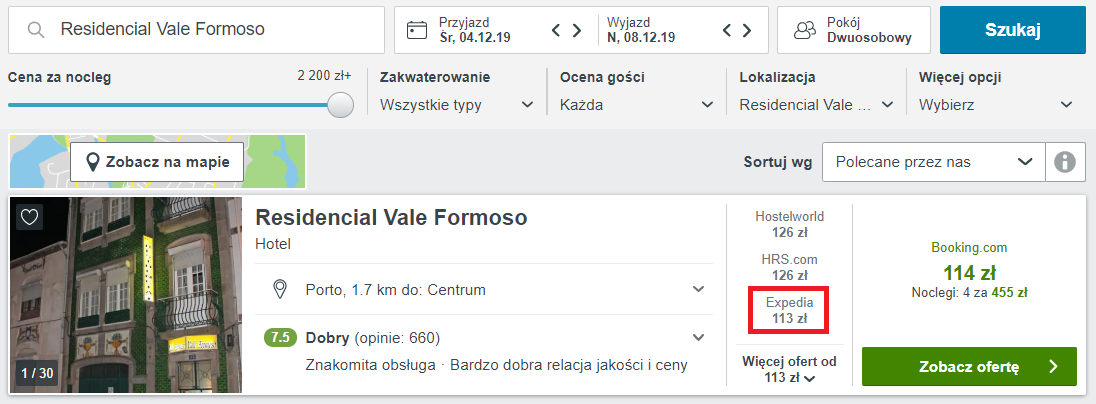This screenshot has width=1096, height=404.
Task: Open Ocena gości rating dropdown
Action: pos(636,104)
